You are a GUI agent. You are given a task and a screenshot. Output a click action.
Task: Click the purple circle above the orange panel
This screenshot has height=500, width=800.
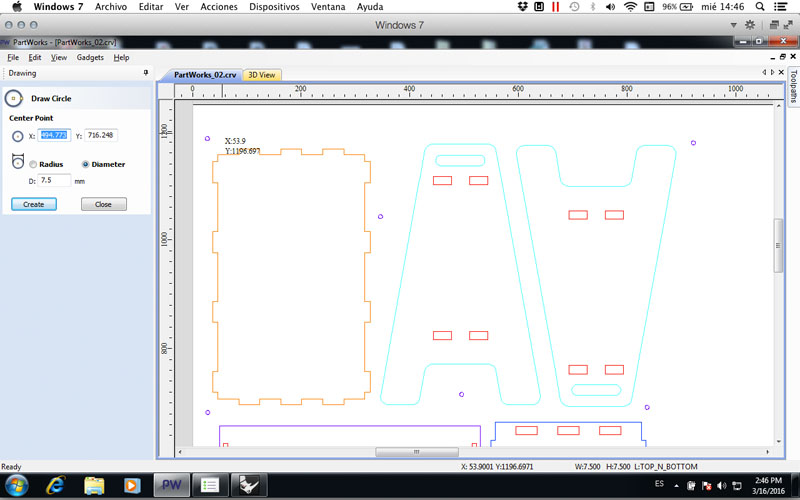click(x=207, y=138)
